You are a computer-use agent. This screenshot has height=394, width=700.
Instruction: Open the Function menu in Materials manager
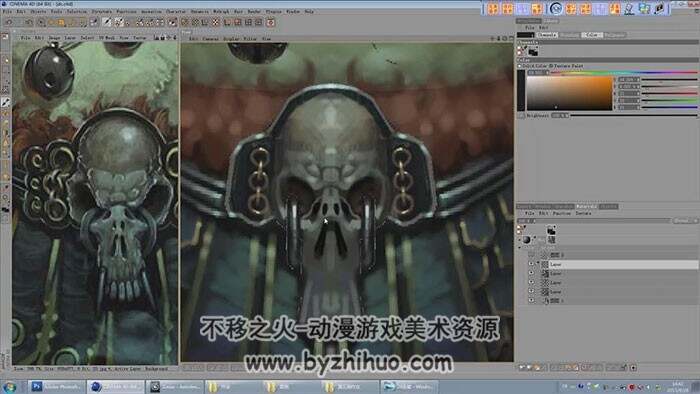click(562, 213)
